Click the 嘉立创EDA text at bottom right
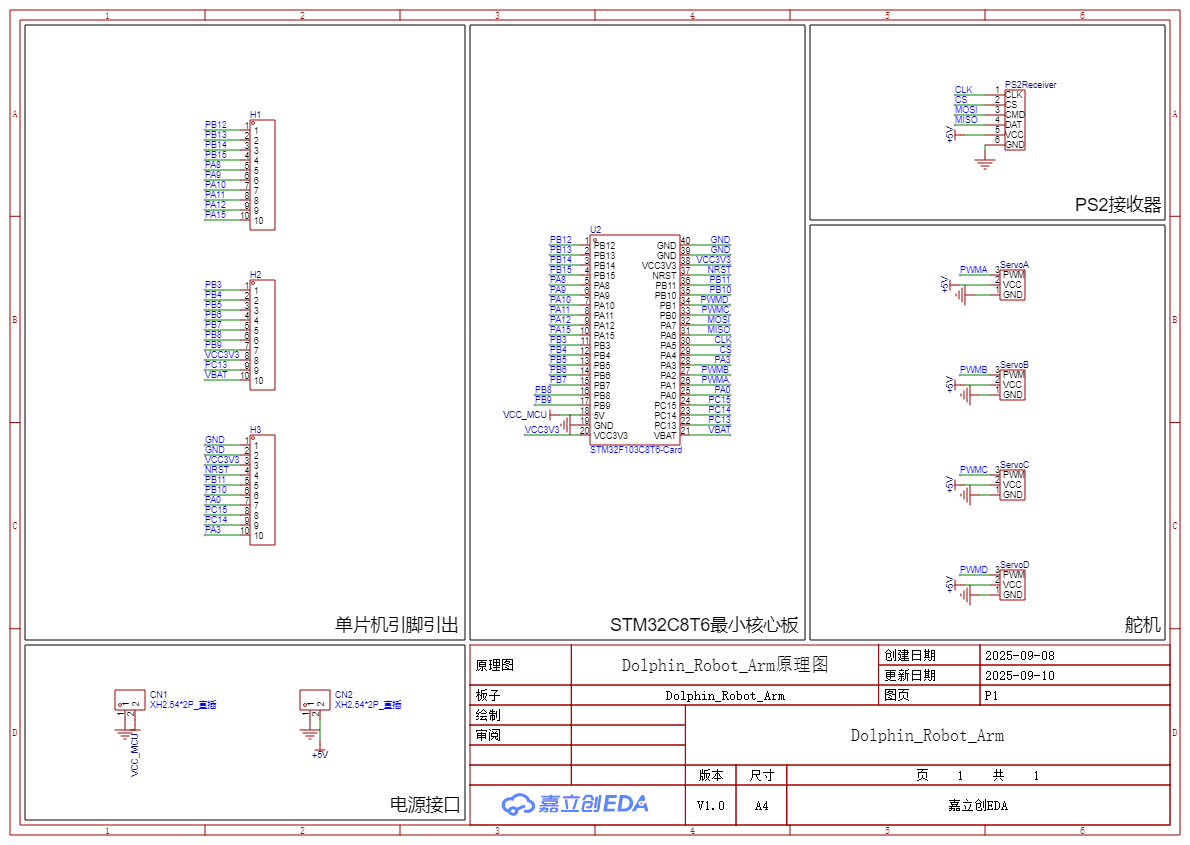 [x=978, y=806]
